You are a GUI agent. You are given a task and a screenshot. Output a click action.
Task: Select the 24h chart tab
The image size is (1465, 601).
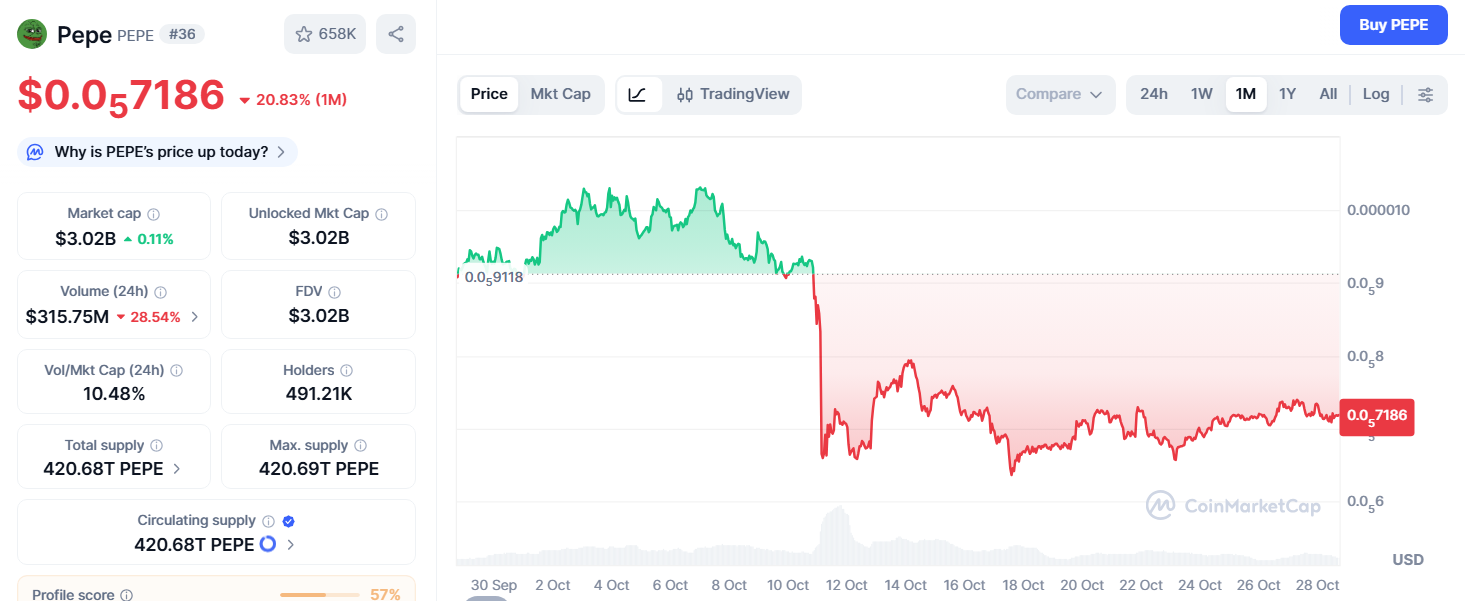1154,94
